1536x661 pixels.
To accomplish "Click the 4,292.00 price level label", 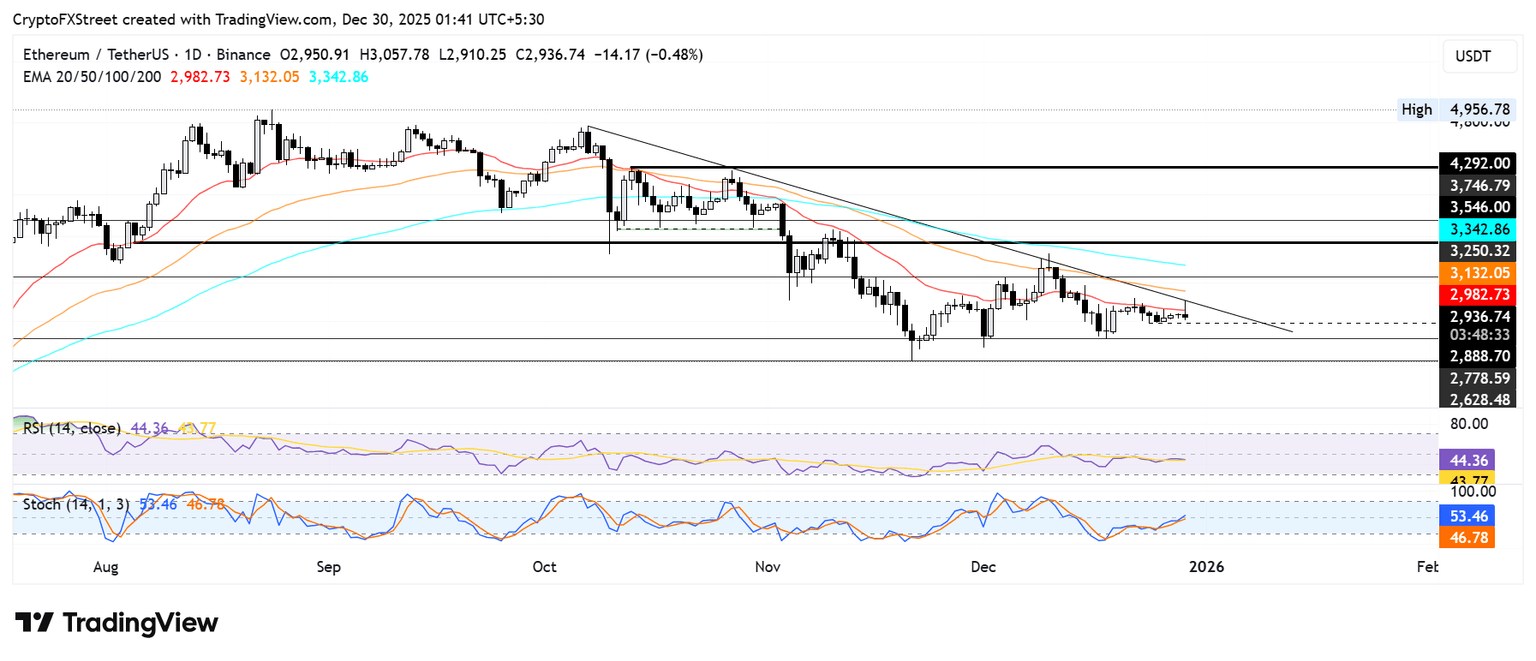I will [x=1475, y=163].
